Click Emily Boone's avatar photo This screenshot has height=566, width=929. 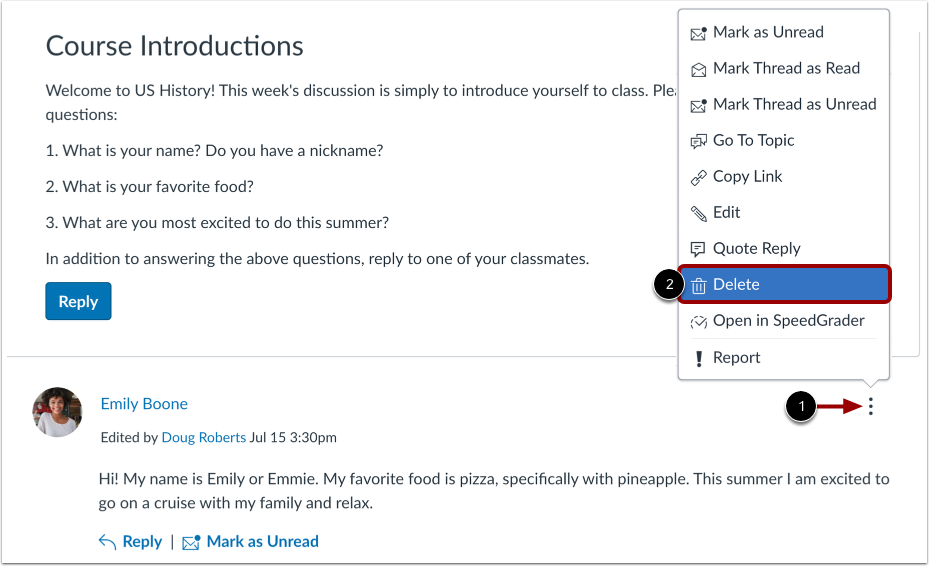(57, 412)
